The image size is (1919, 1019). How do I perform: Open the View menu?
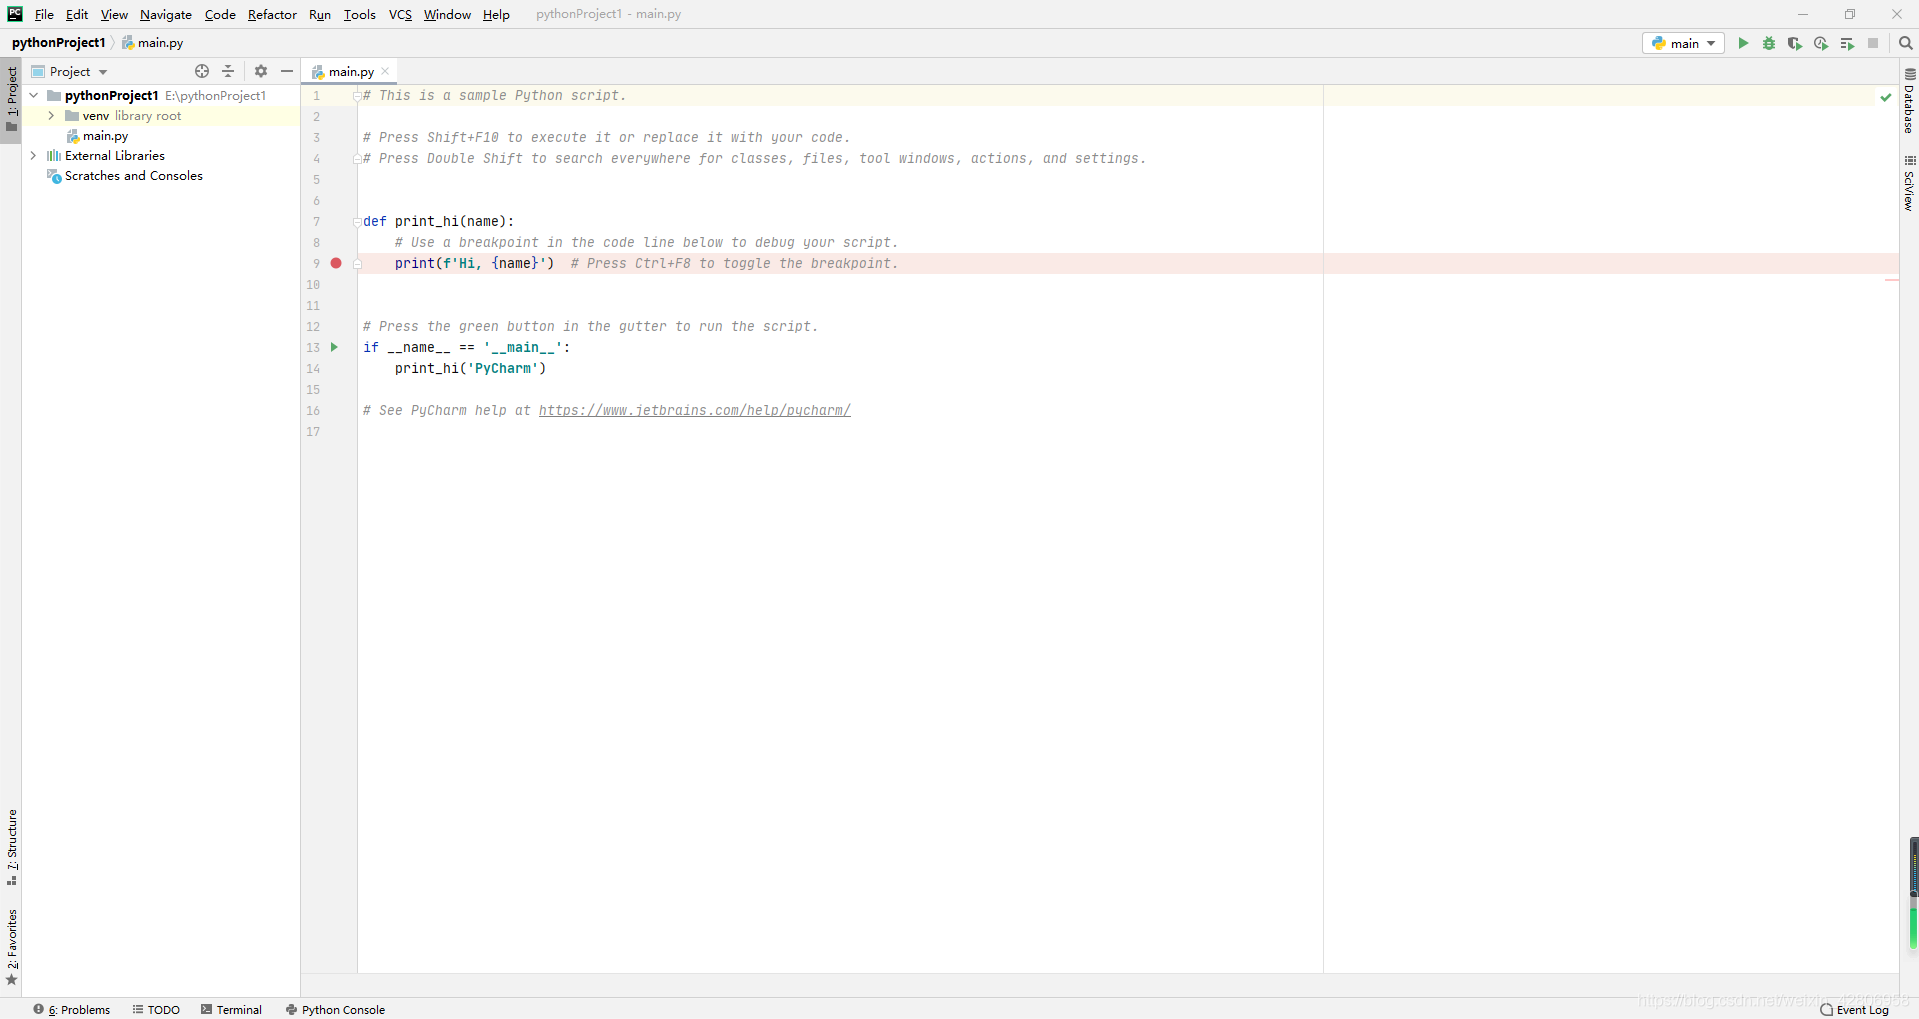click(x=114, y=14)
